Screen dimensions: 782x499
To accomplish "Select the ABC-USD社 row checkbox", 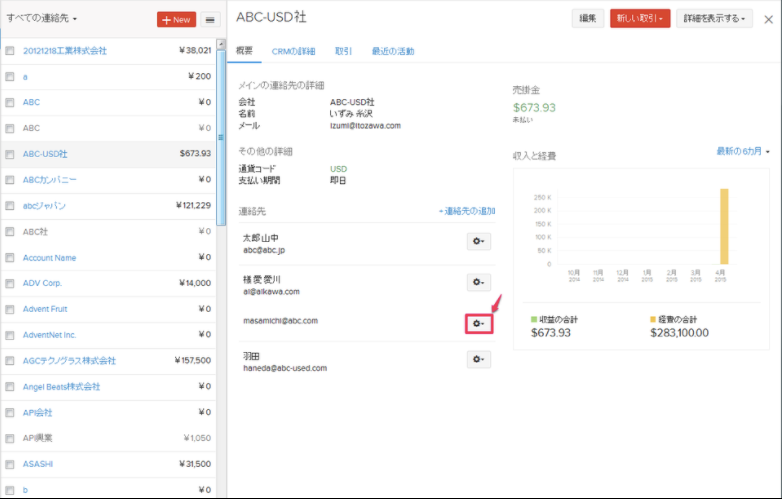I will (x=10, y=154).
